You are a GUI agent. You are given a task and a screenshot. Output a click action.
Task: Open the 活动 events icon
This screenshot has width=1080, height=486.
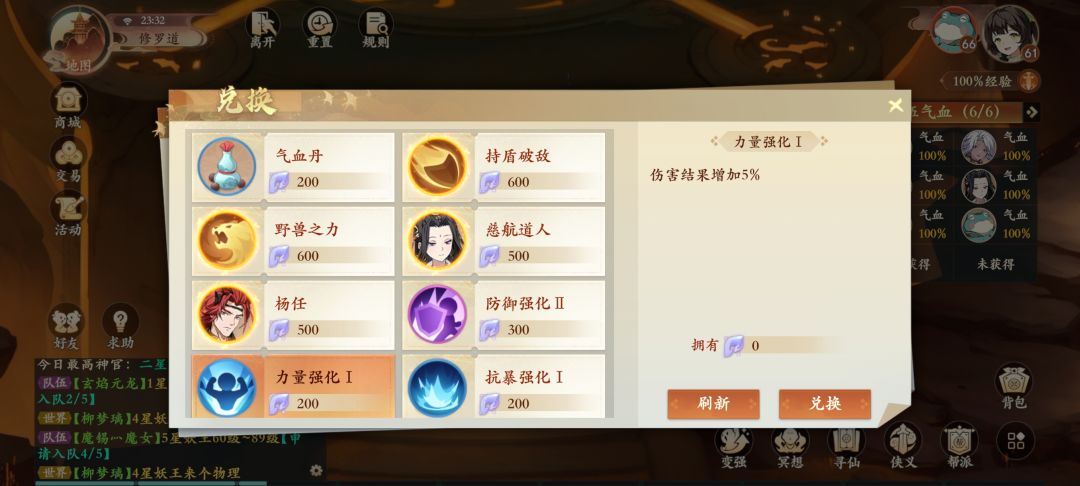[68, 213]
